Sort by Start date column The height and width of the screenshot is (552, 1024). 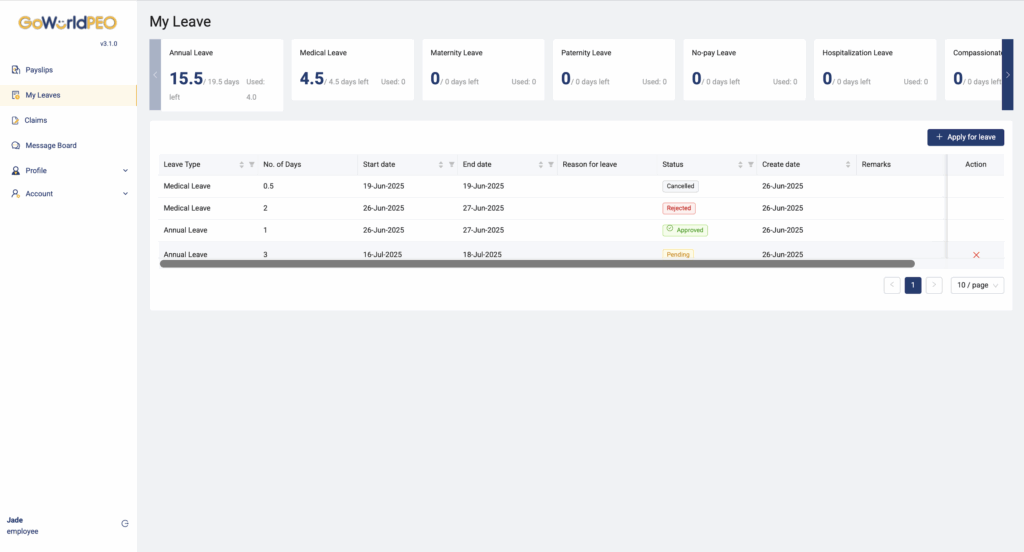click(441, 164)
